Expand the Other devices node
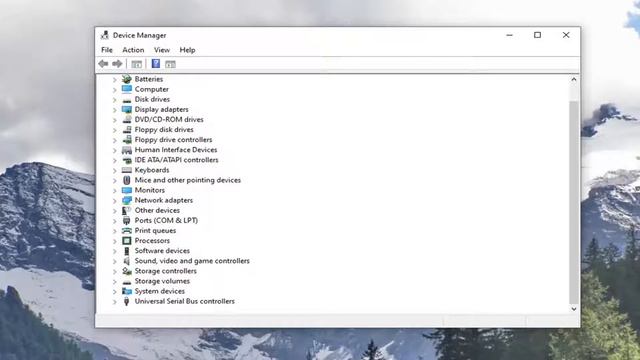 click(115, 211)
